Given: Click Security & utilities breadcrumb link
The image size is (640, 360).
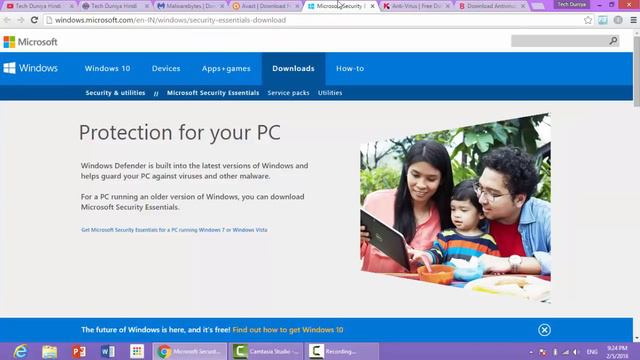Looking at the screenshot, I should pos(115,93).
